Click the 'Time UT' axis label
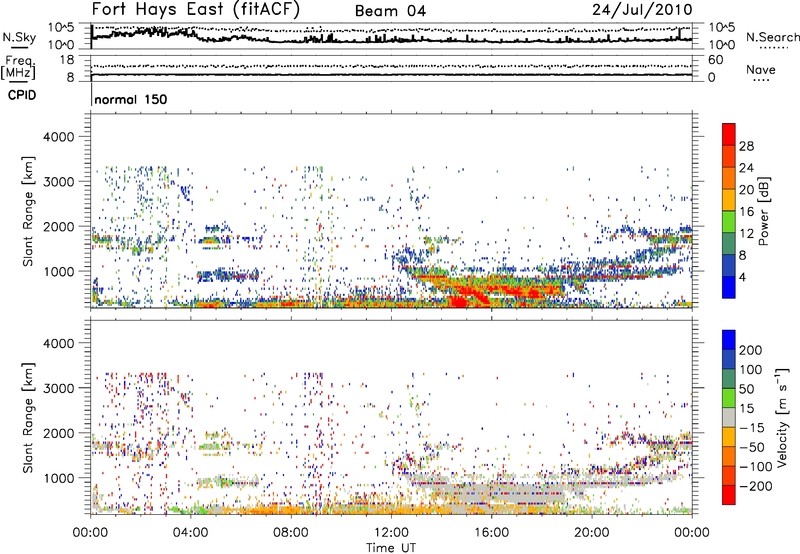The image size is (800, 554). [x=391, y=548]
